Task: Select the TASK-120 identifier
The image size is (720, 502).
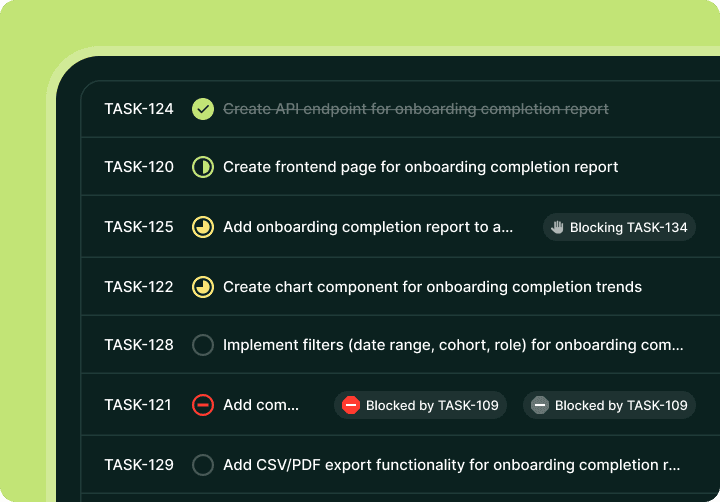Action: coord(139,167)
